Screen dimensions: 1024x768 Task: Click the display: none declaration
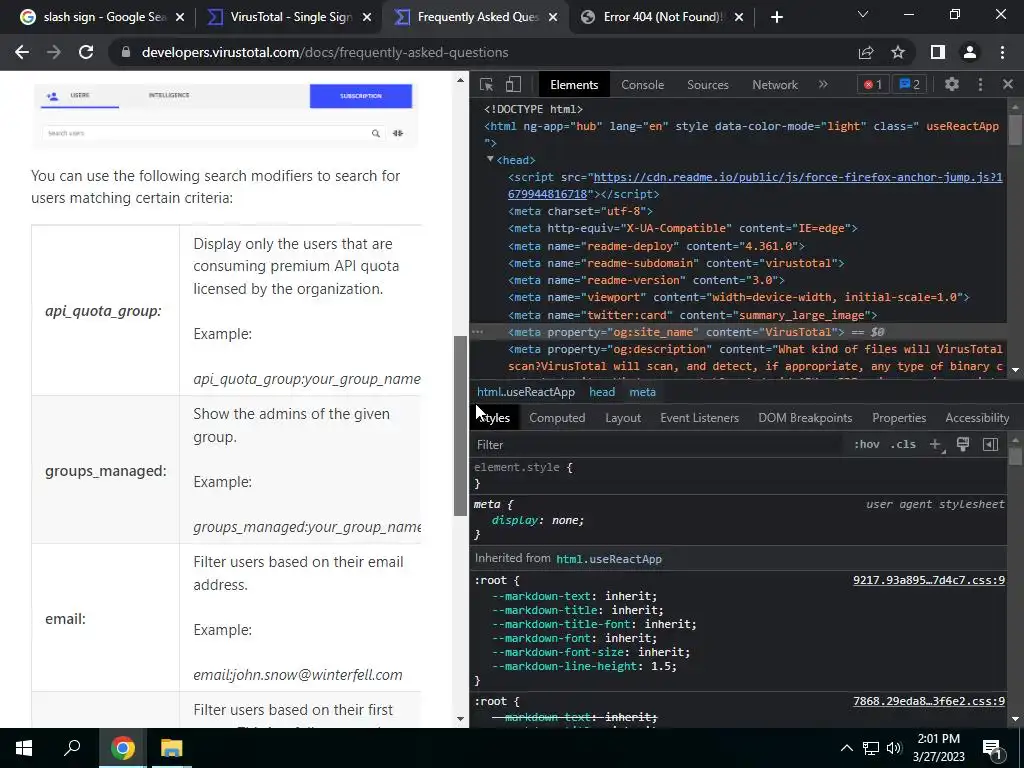point(537,520)
